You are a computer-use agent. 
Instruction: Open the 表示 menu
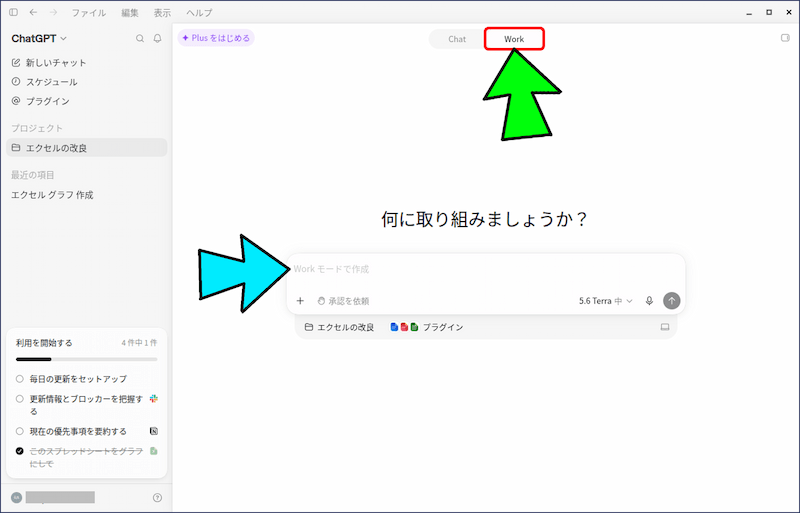162,13
